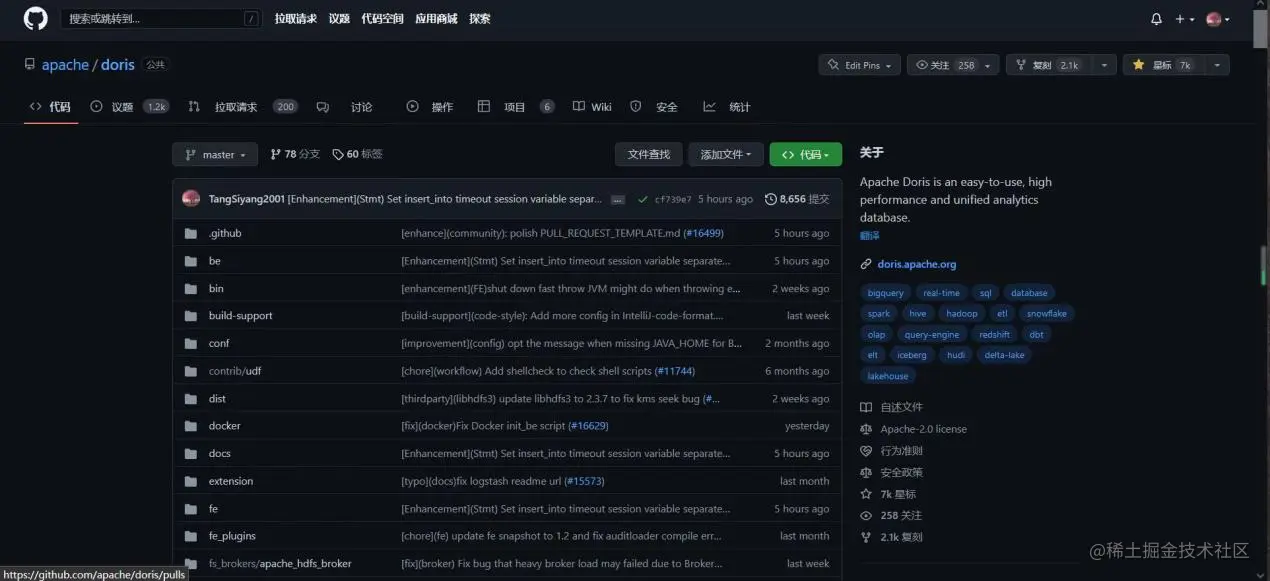Viewport: 1270px width, 581px height.
Task: Expand the commit message ellipsis button
Action: pos(618,199)
